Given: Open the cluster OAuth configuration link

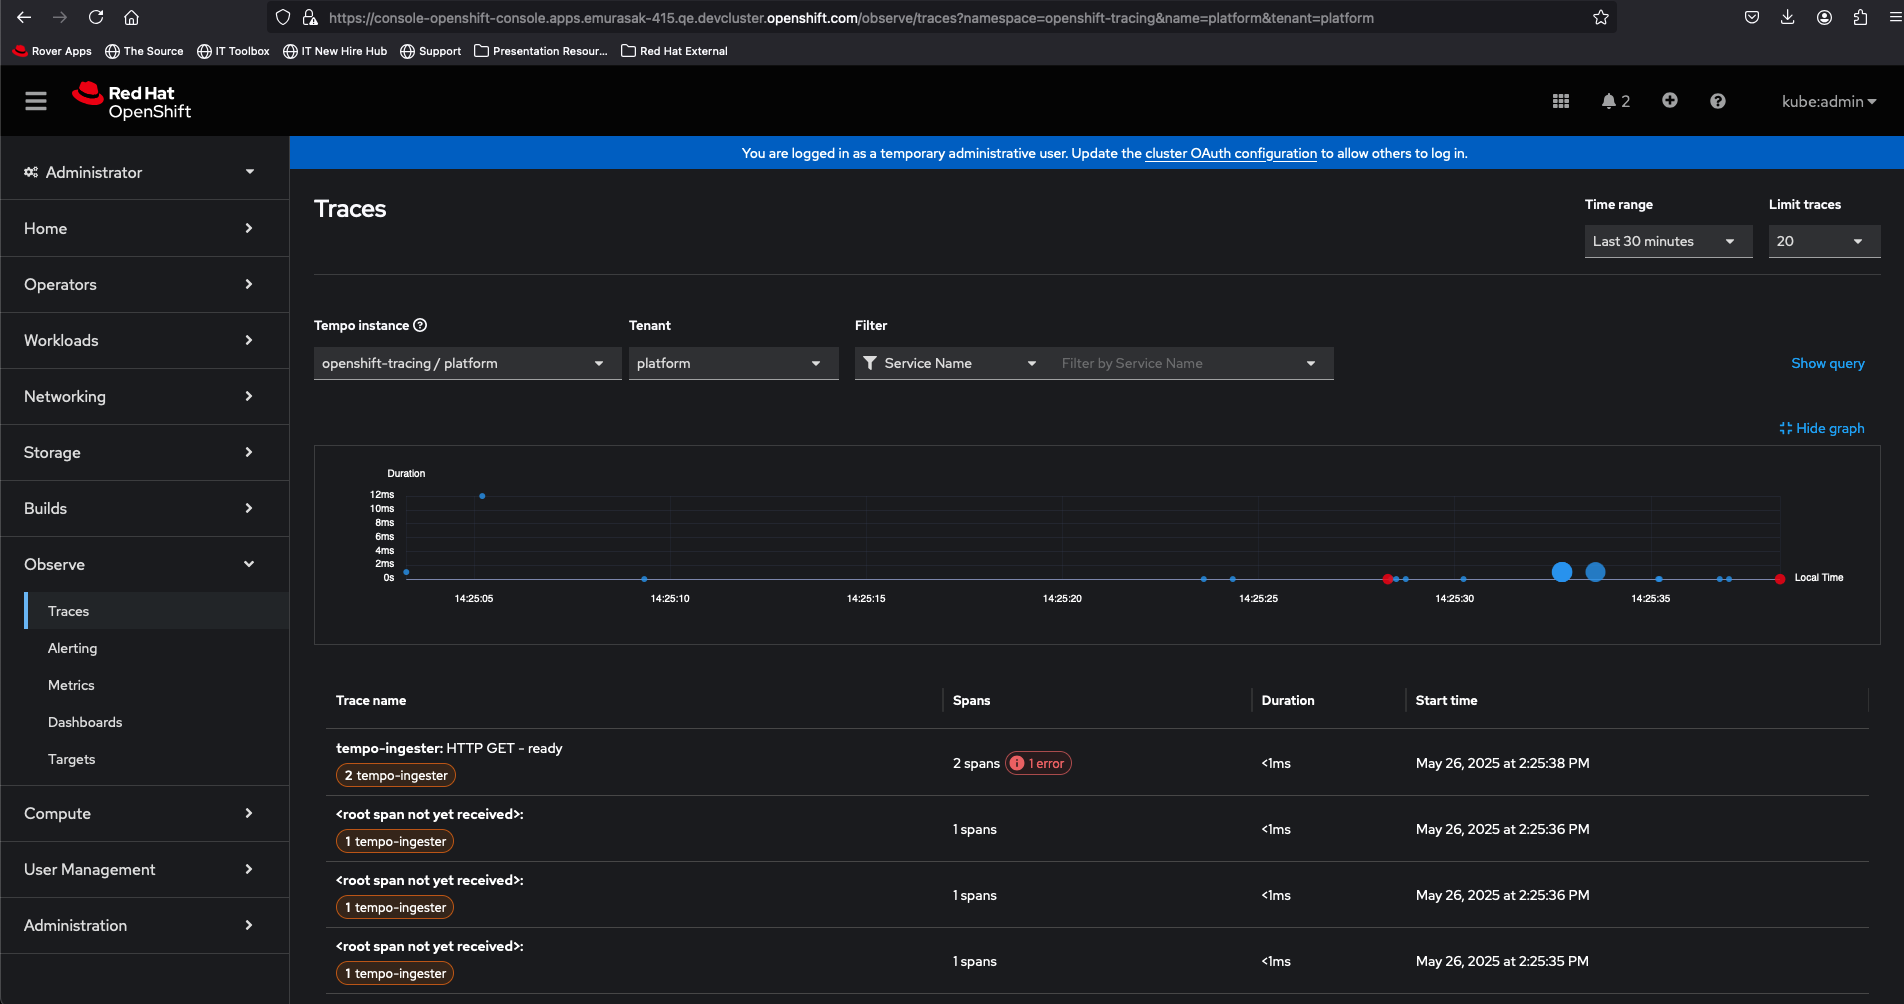Looking at the screenshot, I should 1230,153.
